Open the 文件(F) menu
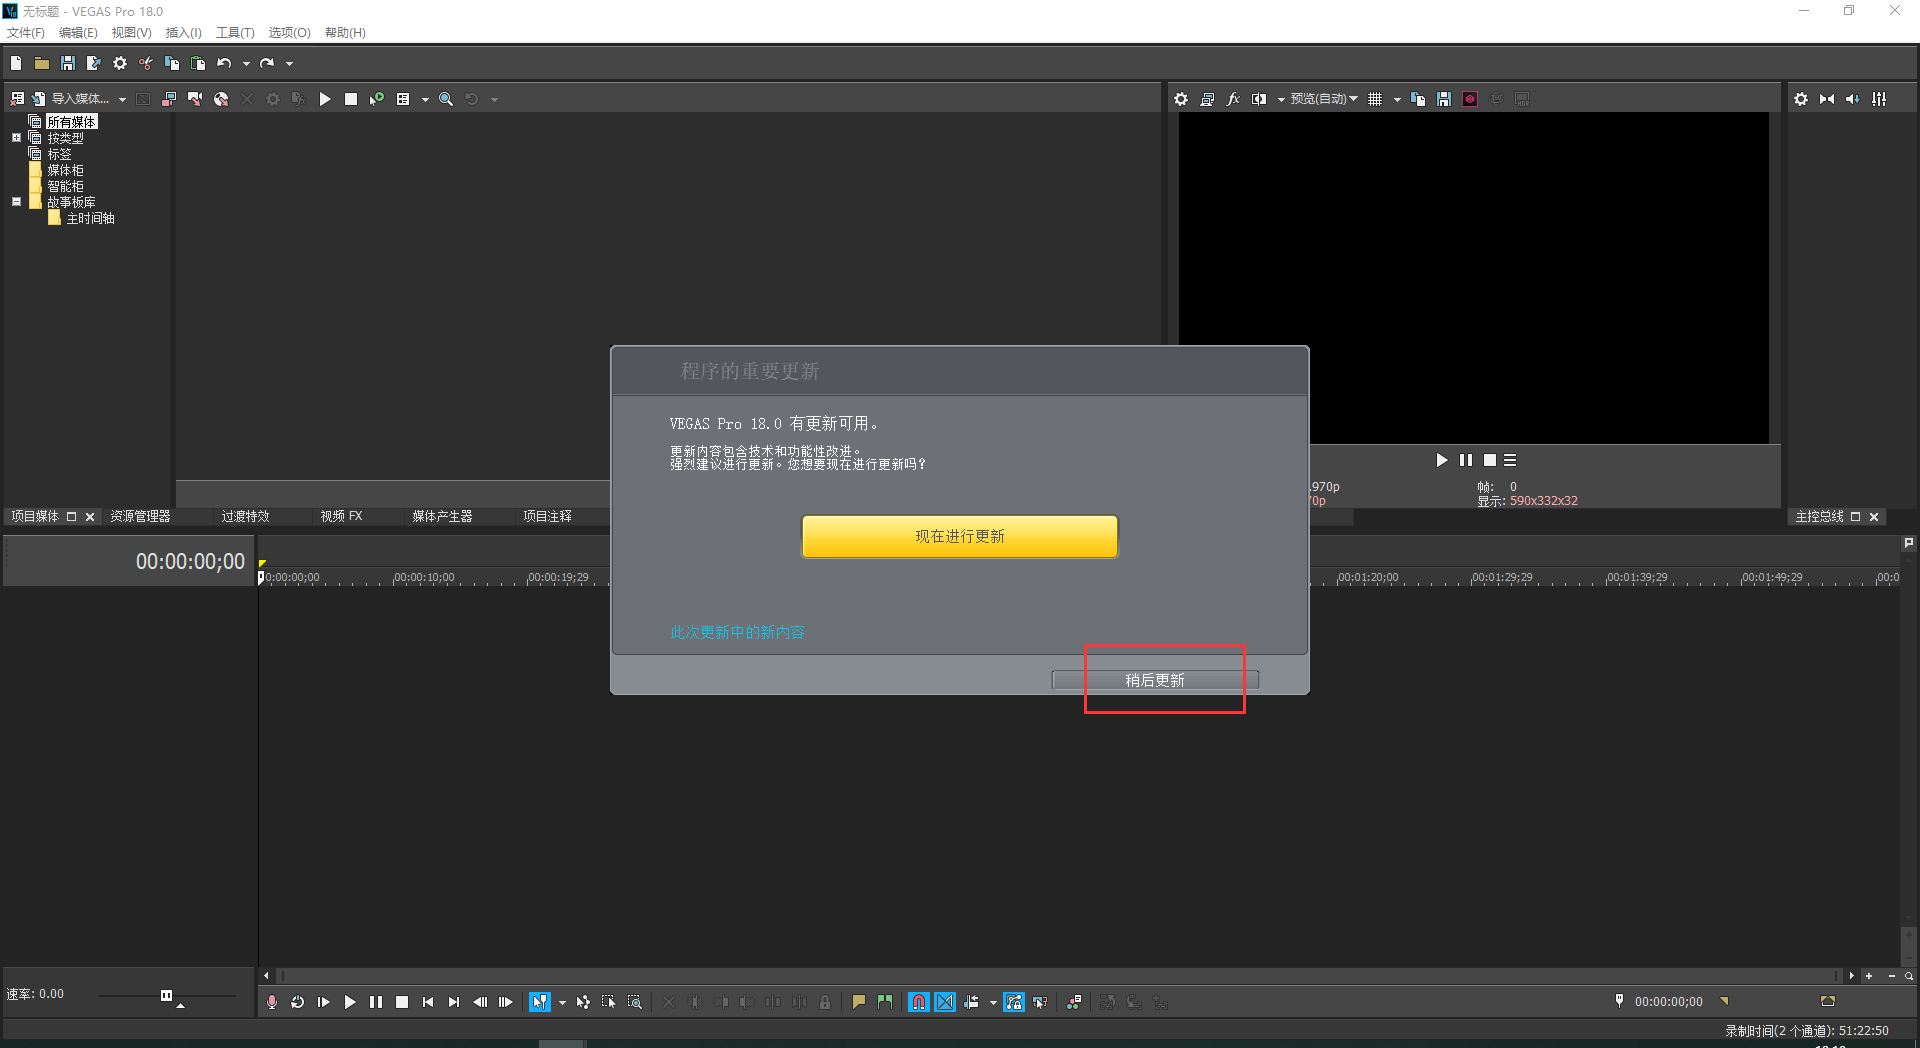Screen dimensions: 1920x1048 [x=26, y=33]
